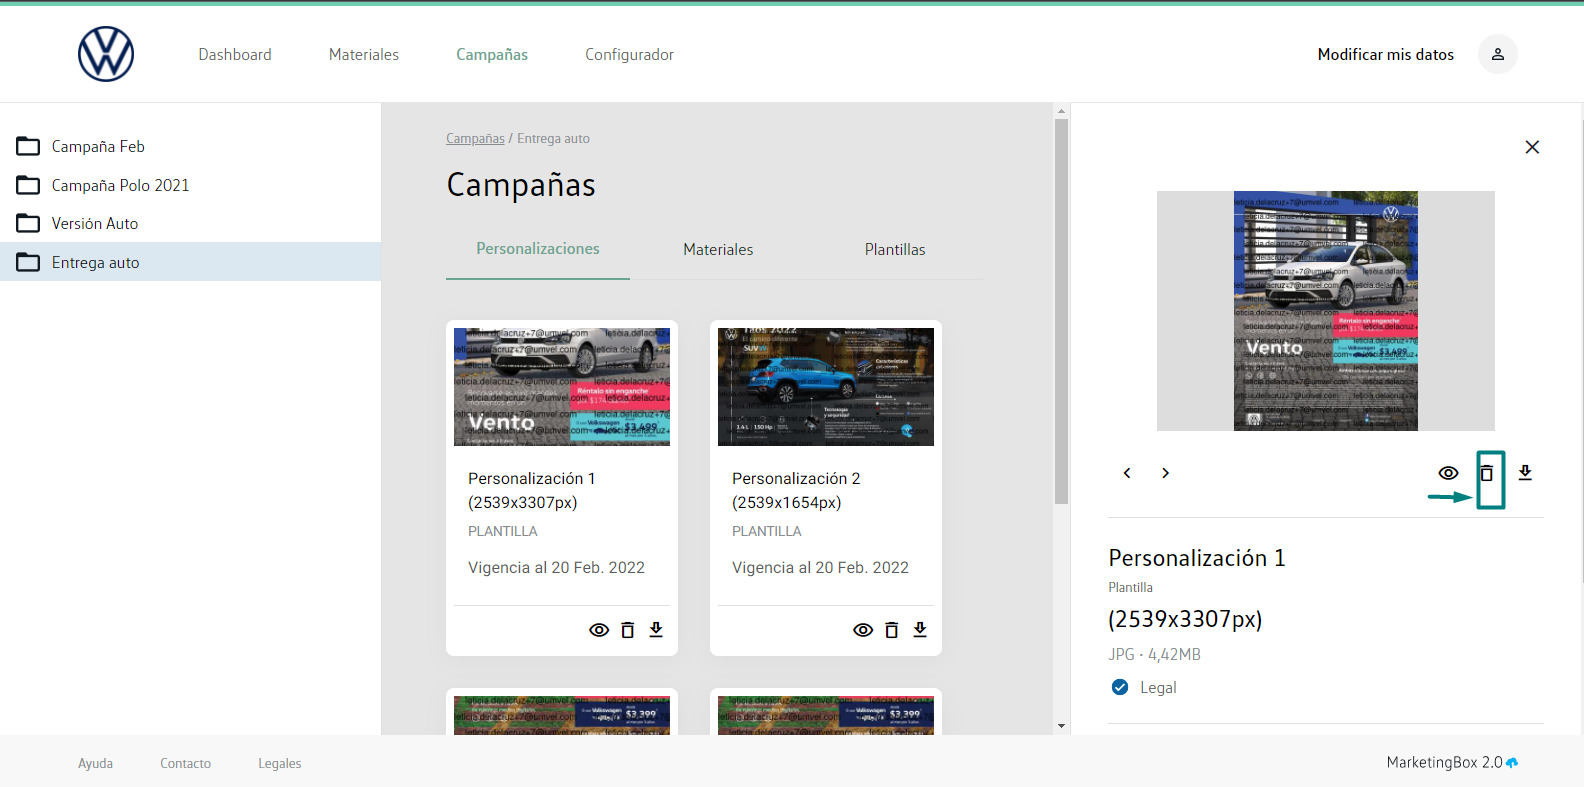Show next item with right chevron
This screenshot has width=1584, height=787.
[x=1165, y=473]
